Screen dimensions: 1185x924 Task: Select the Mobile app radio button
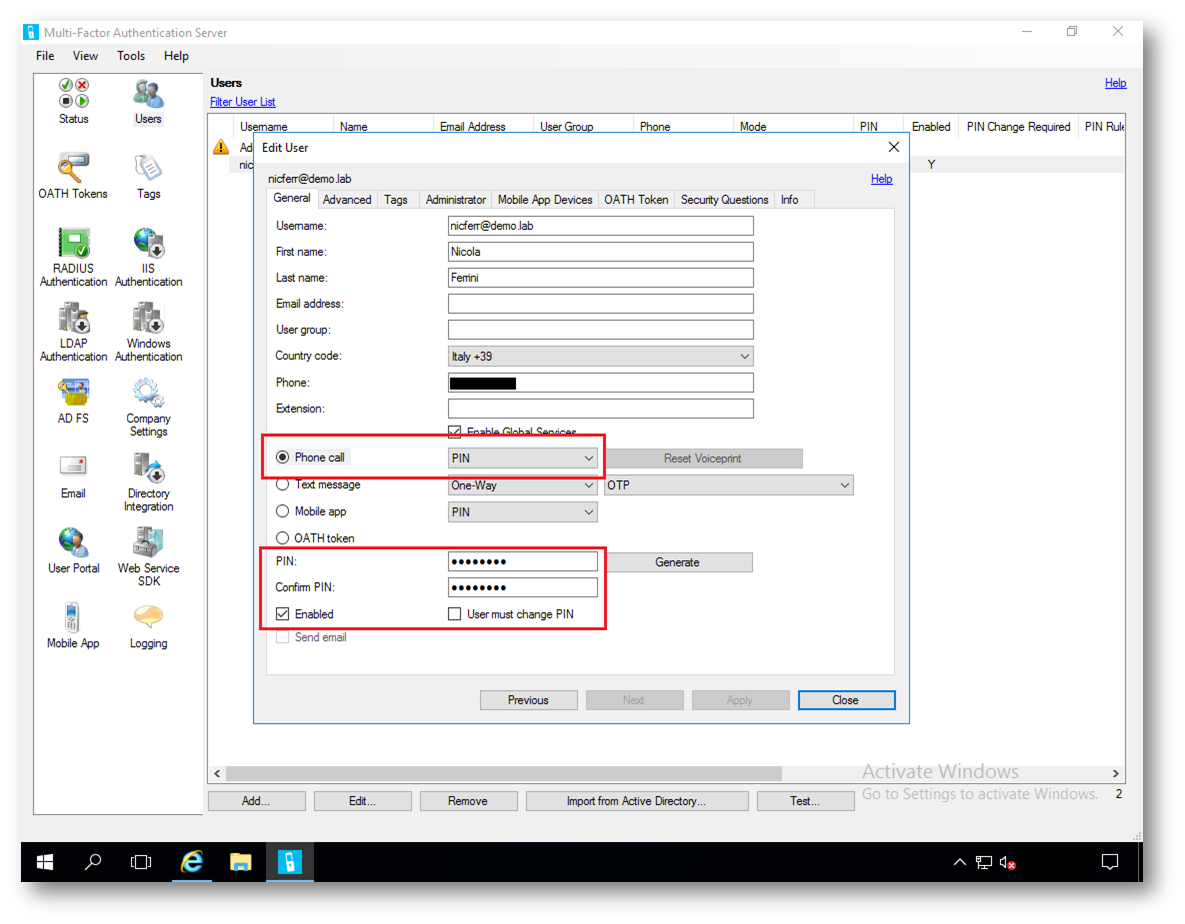pyautogui.click(x=283, y=511)
